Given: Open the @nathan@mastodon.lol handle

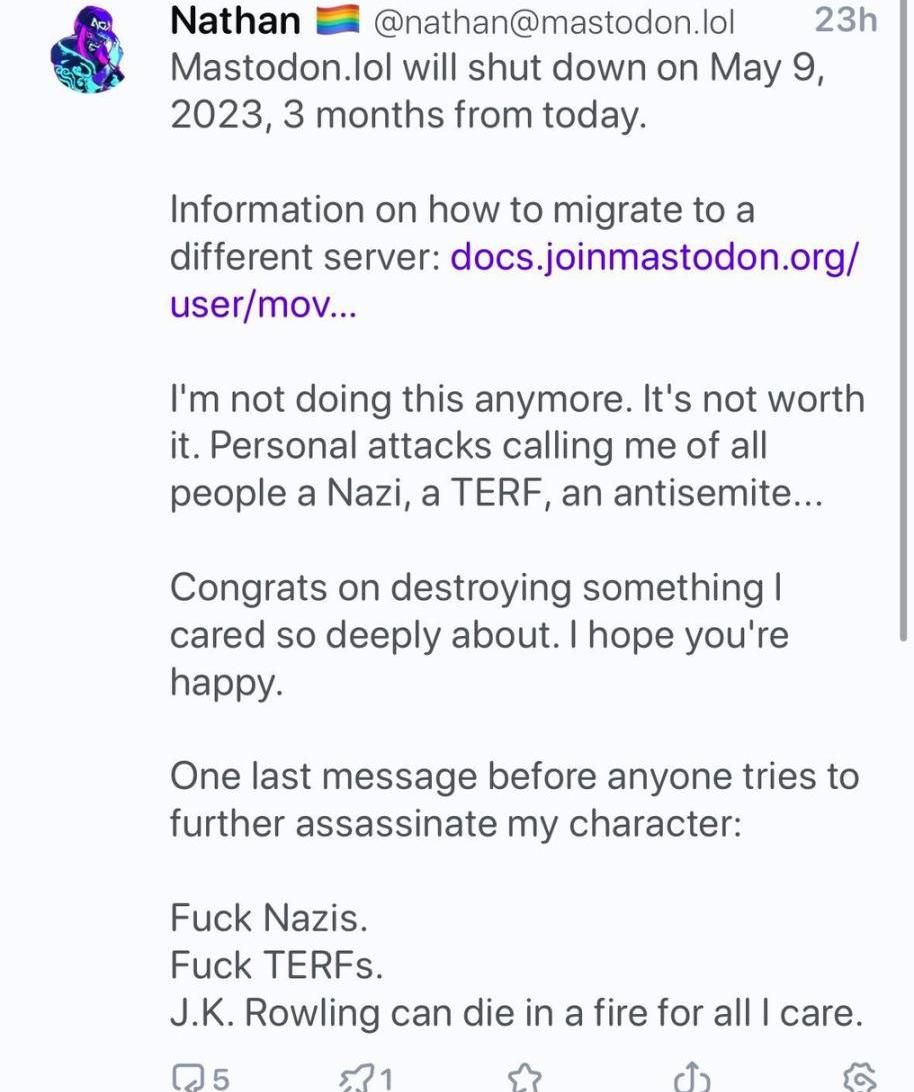Looking at the screenshot, I should 553,22.
